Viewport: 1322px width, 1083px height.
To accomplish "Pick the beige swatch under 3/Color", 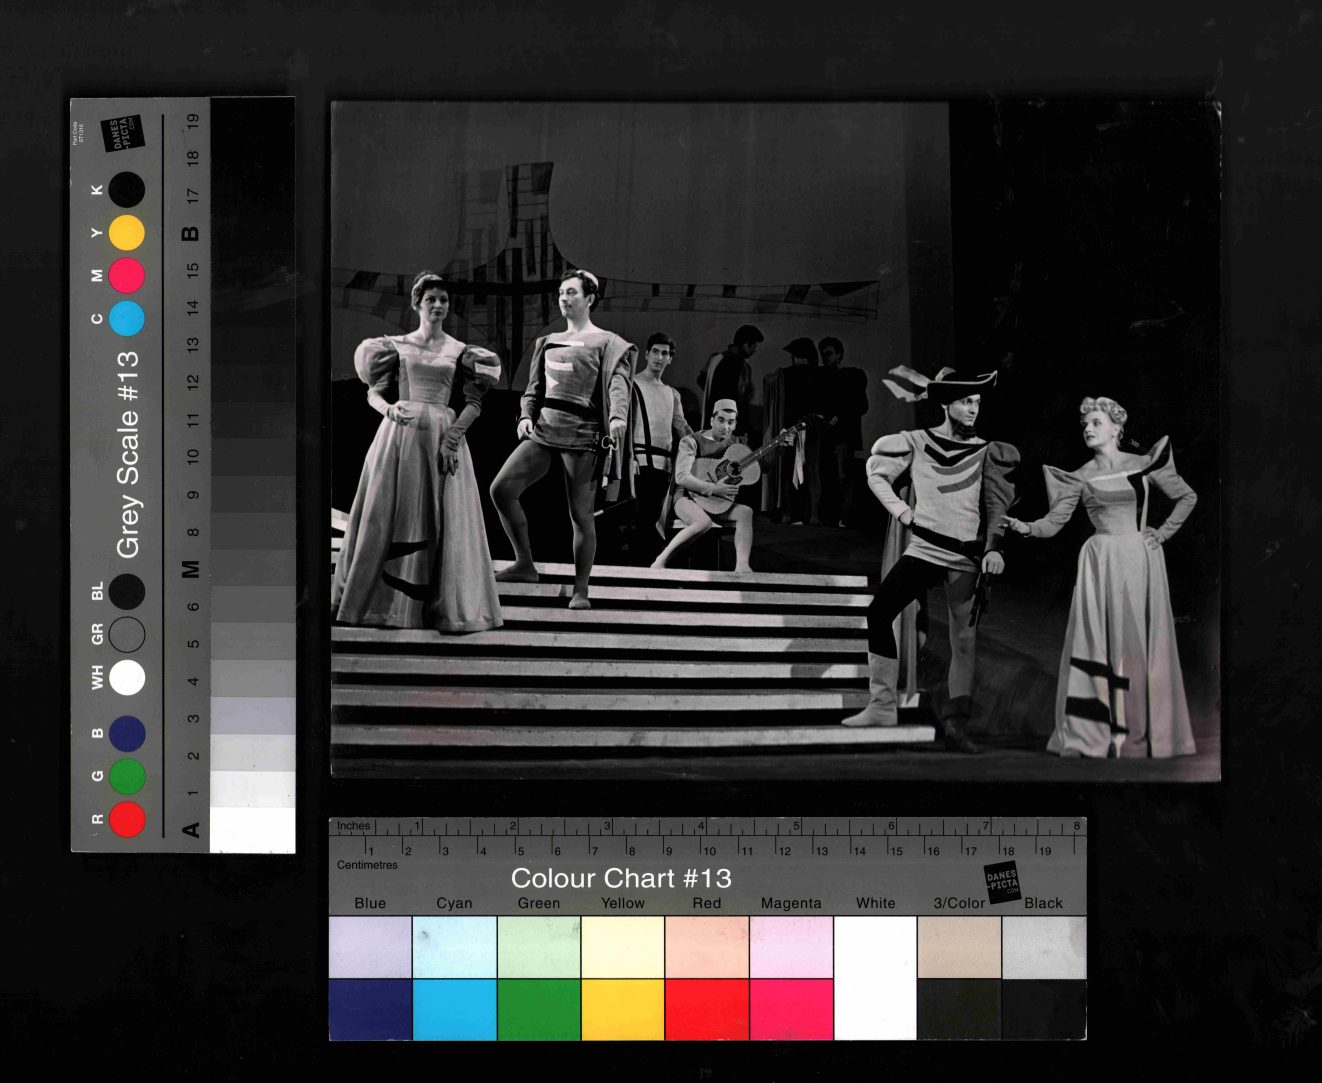I will pyautogui.click(x=959, y=947).
